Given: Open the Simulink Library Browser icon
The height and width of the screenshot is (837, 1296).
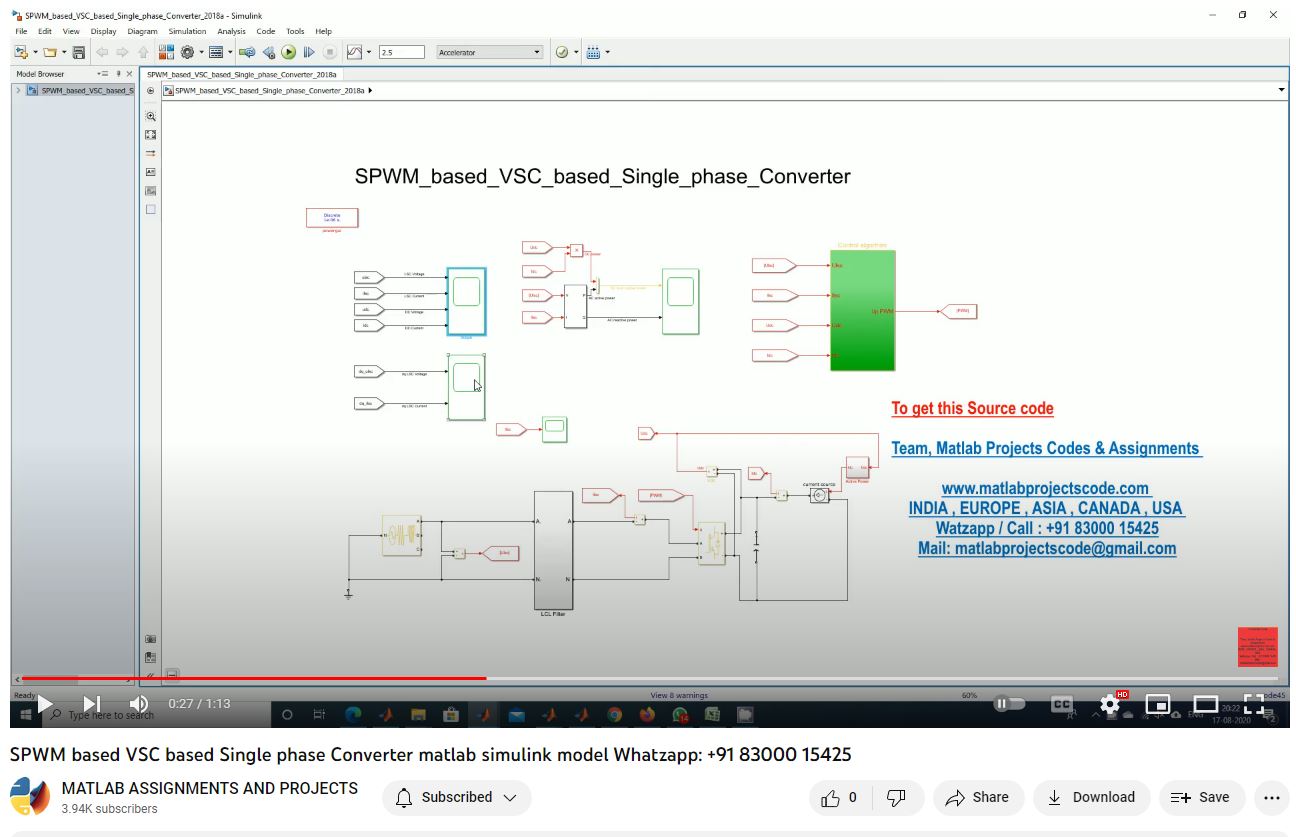Looking at the screenshot, I should coord(166,52).
